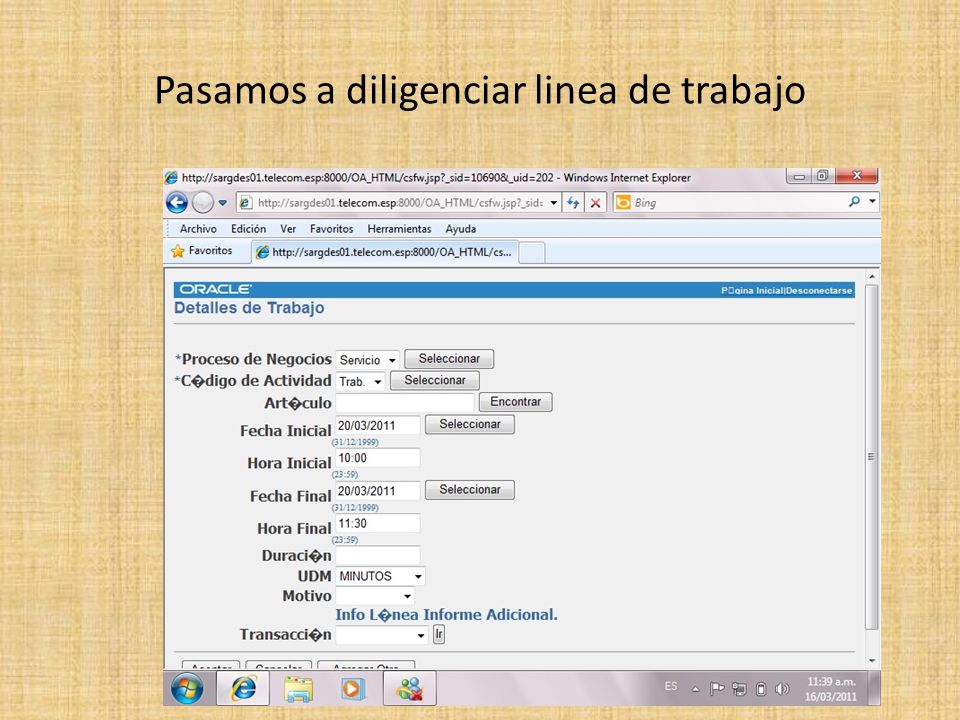The height and width of the screenshot is (720, 960).
Task: Click the Show desktop strip on taskbar
Action: pos(874,688)
